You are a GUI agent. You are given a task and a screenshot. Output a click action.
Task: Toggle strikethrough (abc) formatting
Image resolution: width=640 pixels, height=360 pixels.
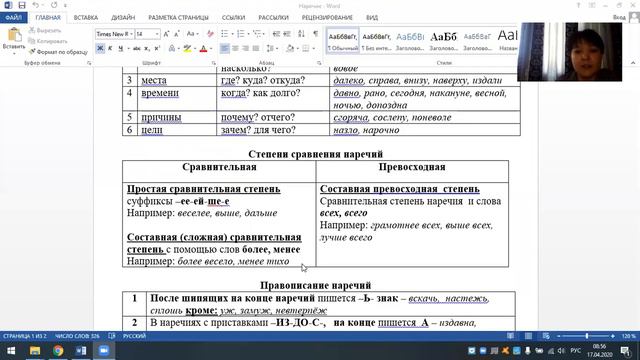[136, 49]
